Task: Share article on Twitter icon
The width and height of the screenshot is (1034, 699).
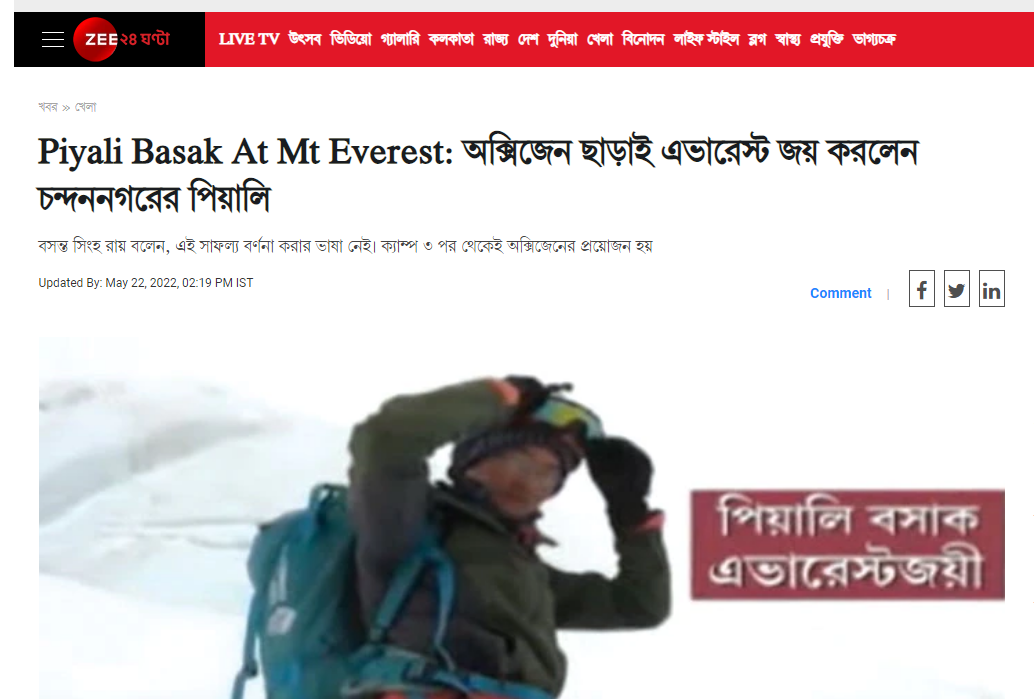Action: [x=956, y=289]
